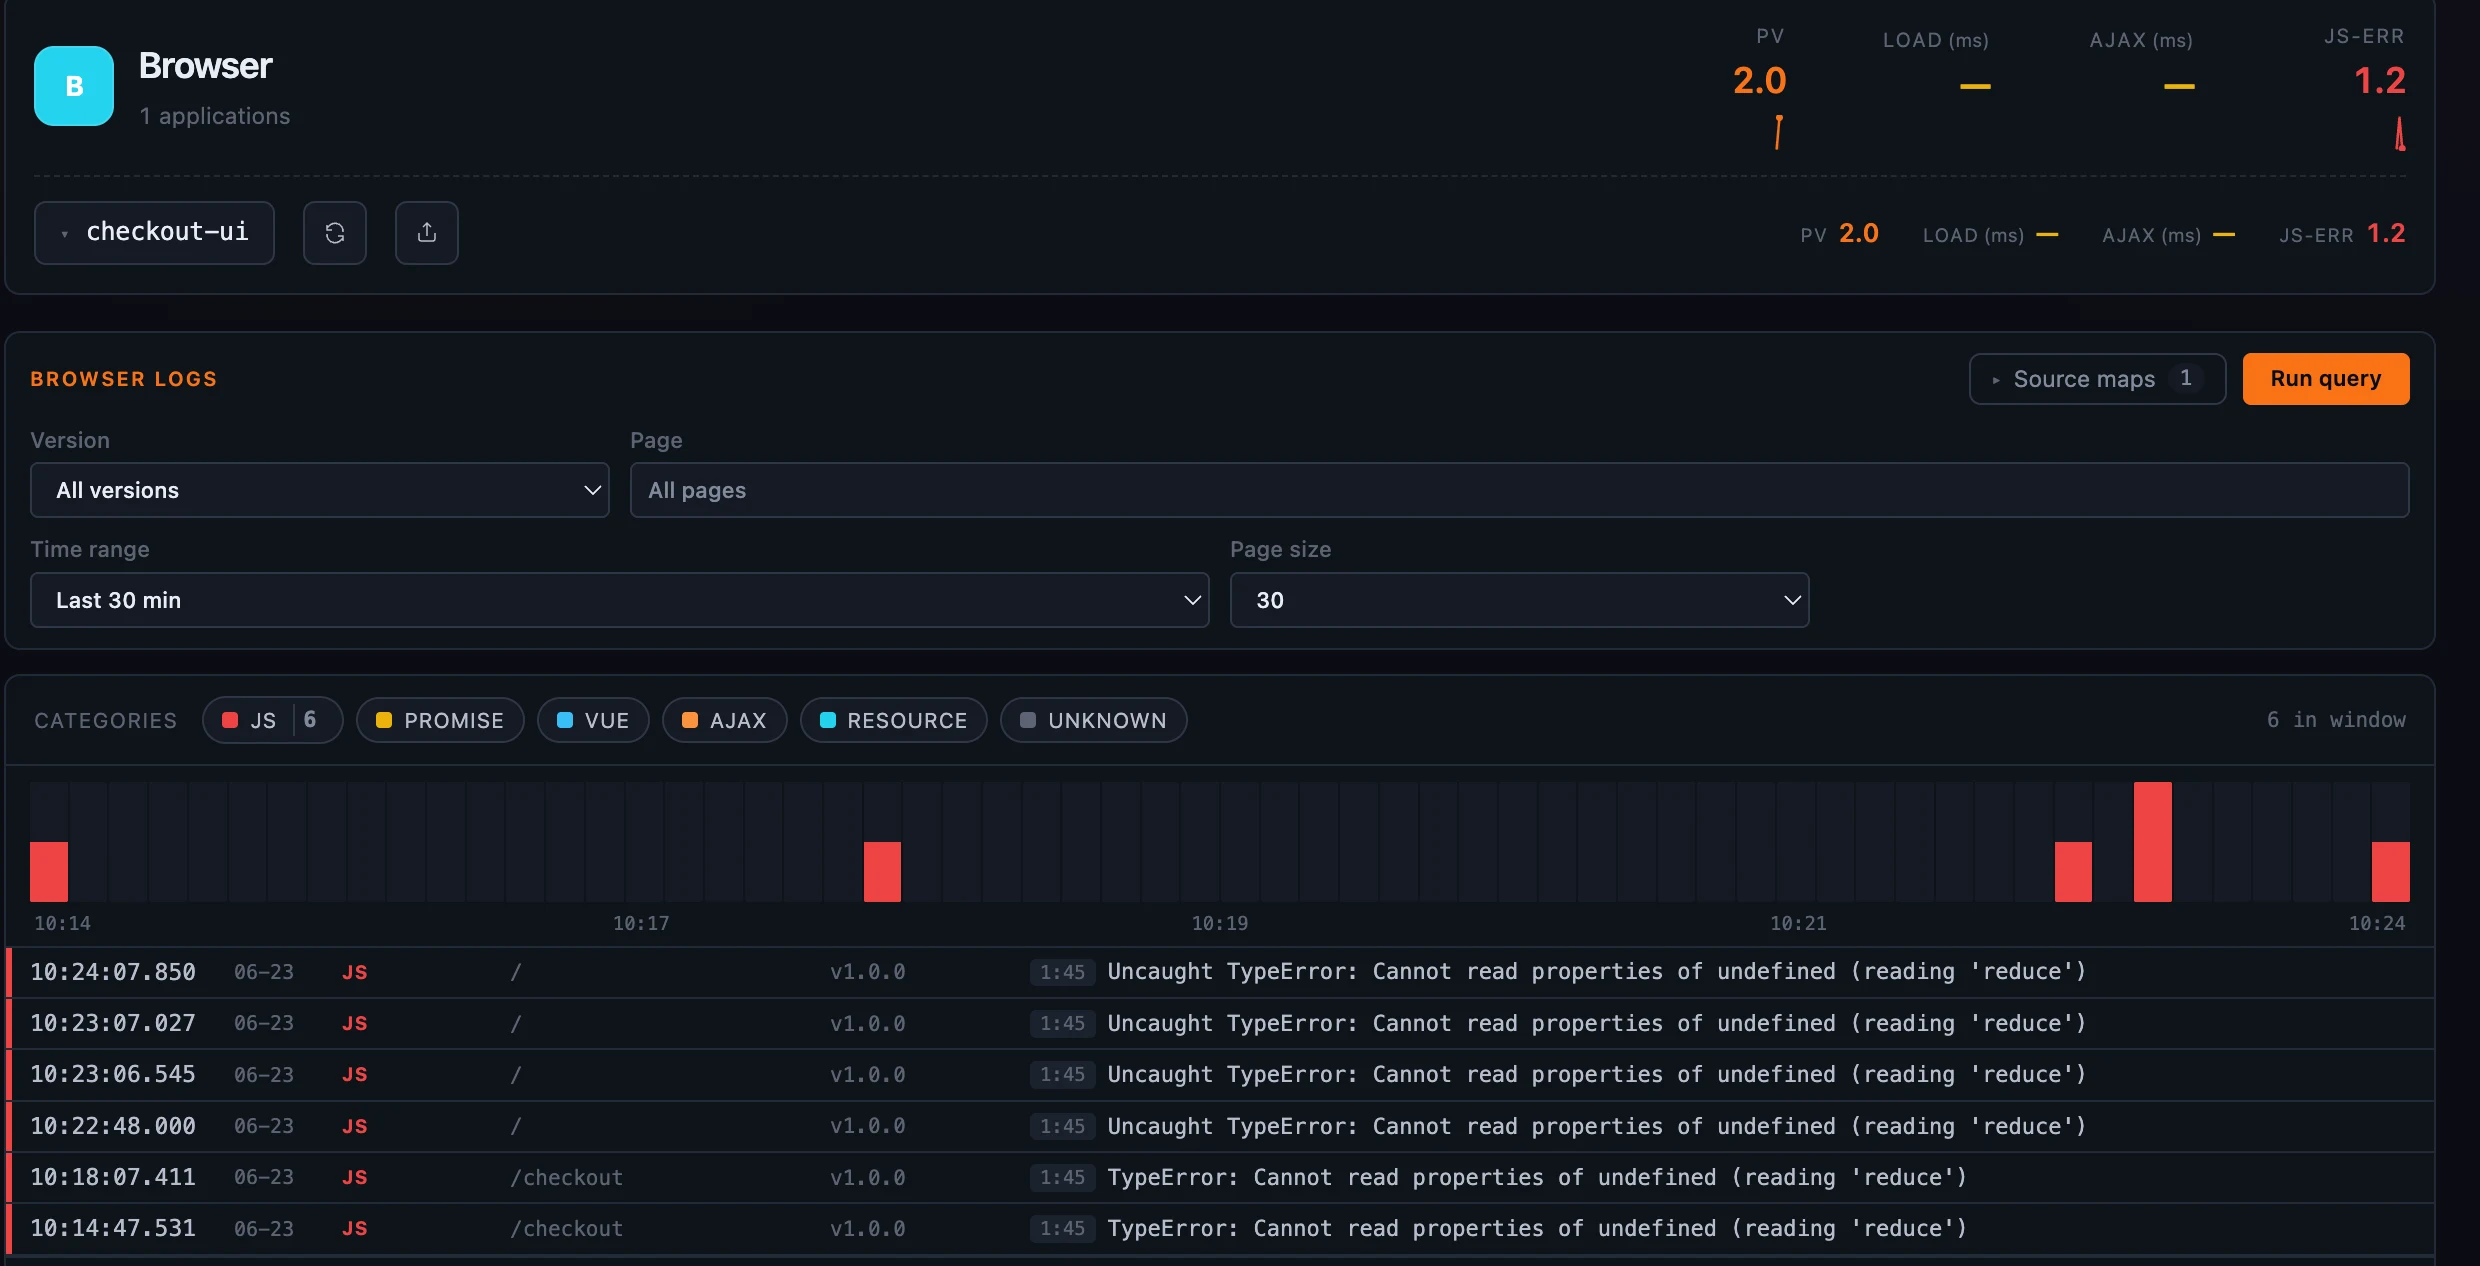Click the first histogram bar at 10:14
The height and width of the screenshot is (1266, 2480).
point(49,872)
